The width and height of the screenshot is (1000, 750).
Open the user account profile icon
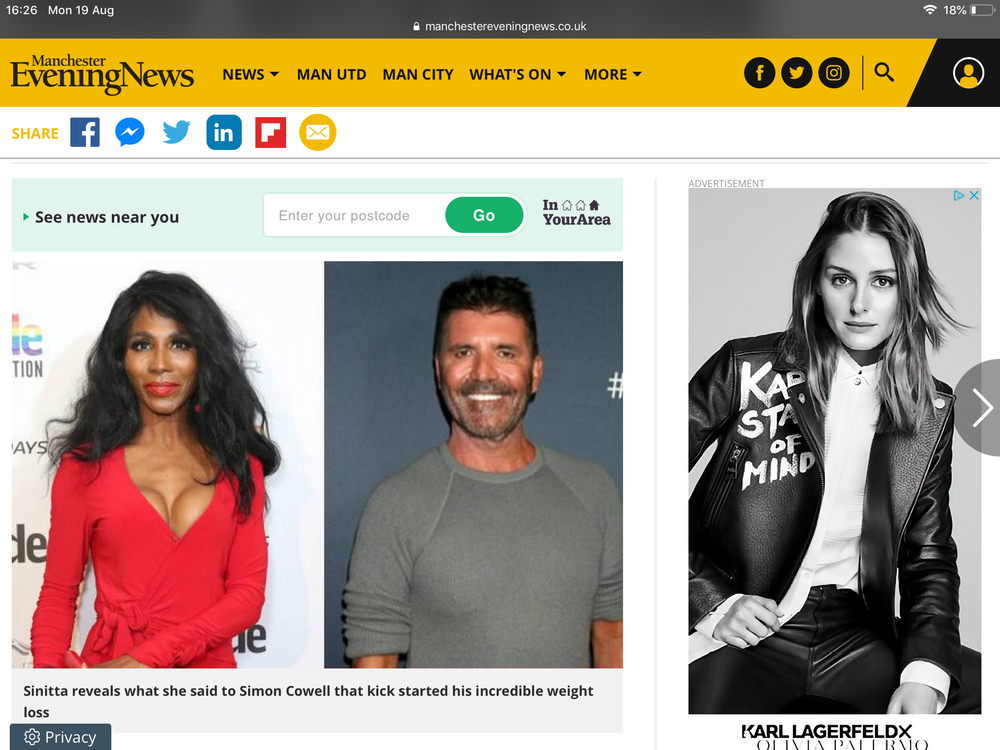tap(968, 73)
